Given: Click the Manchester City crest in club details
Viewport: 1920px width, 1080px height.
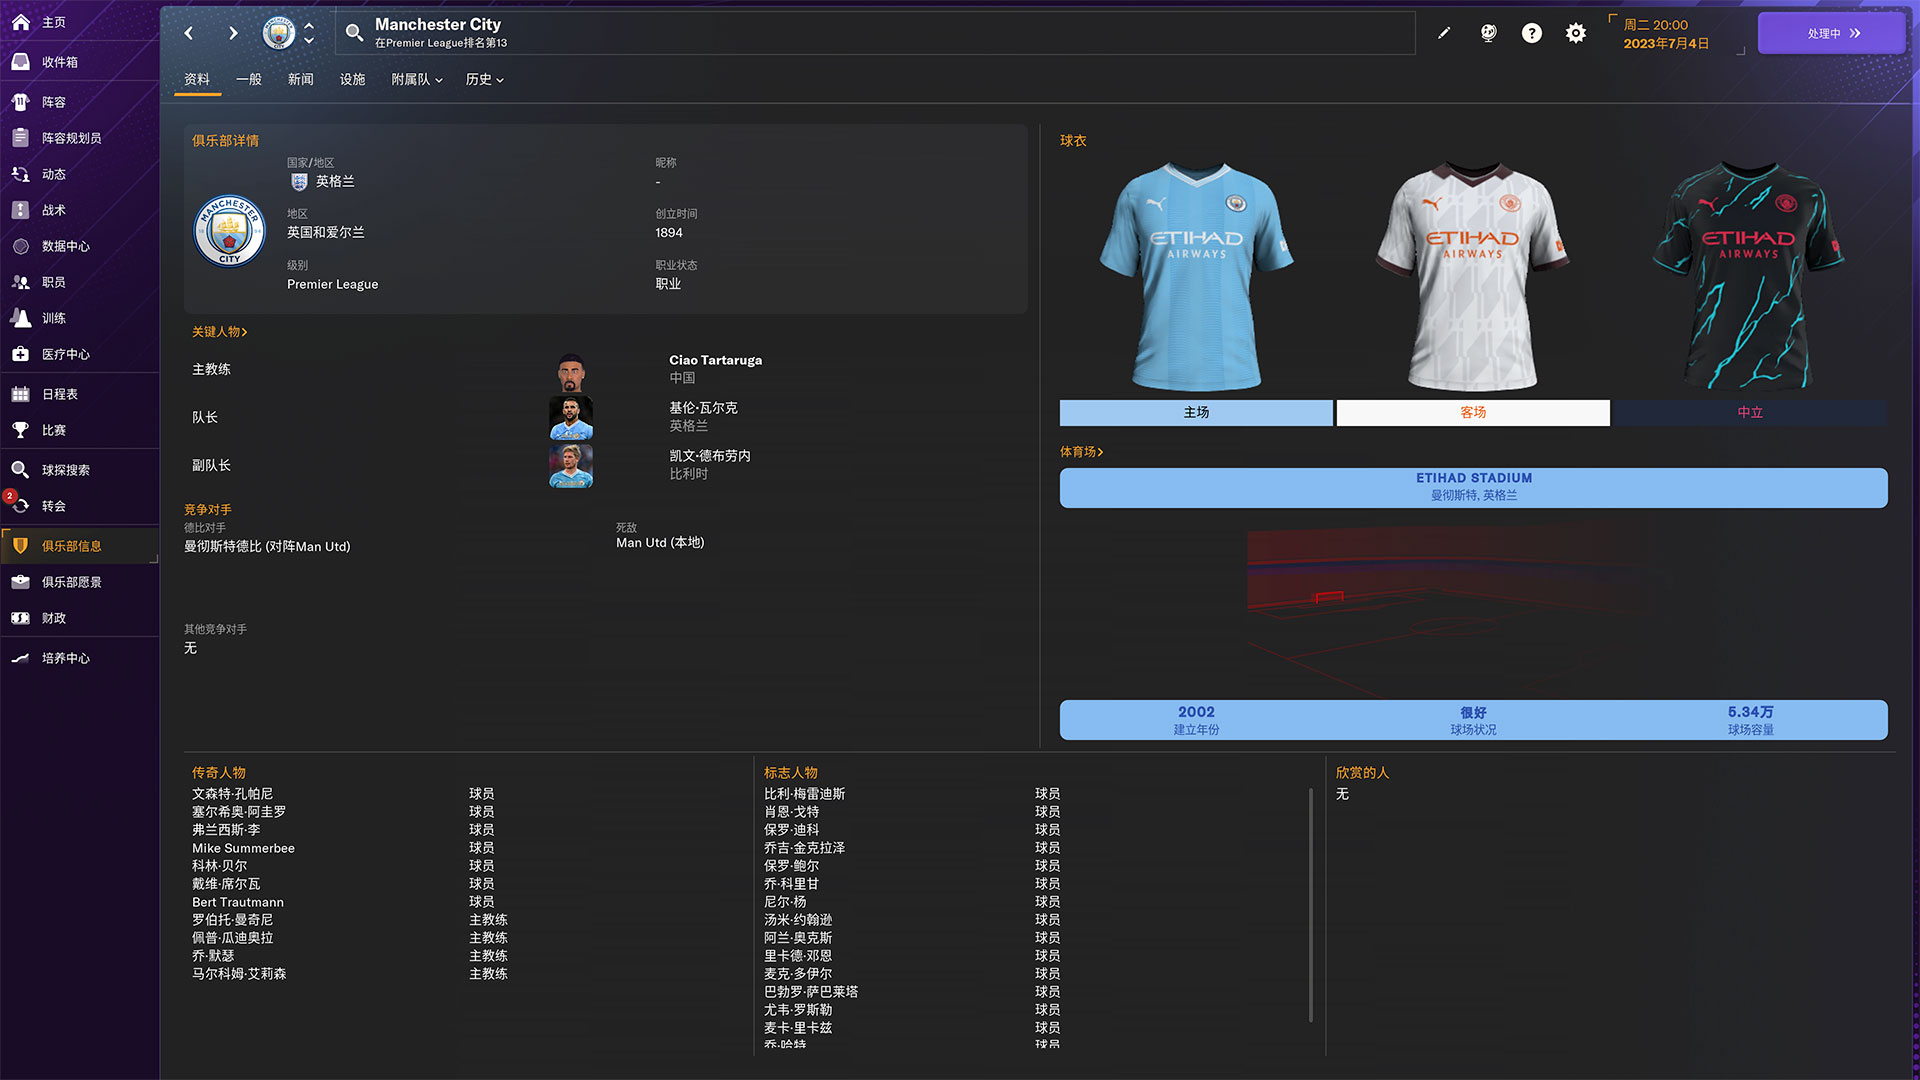Looking at the screenshot, I should pos(229,230).
